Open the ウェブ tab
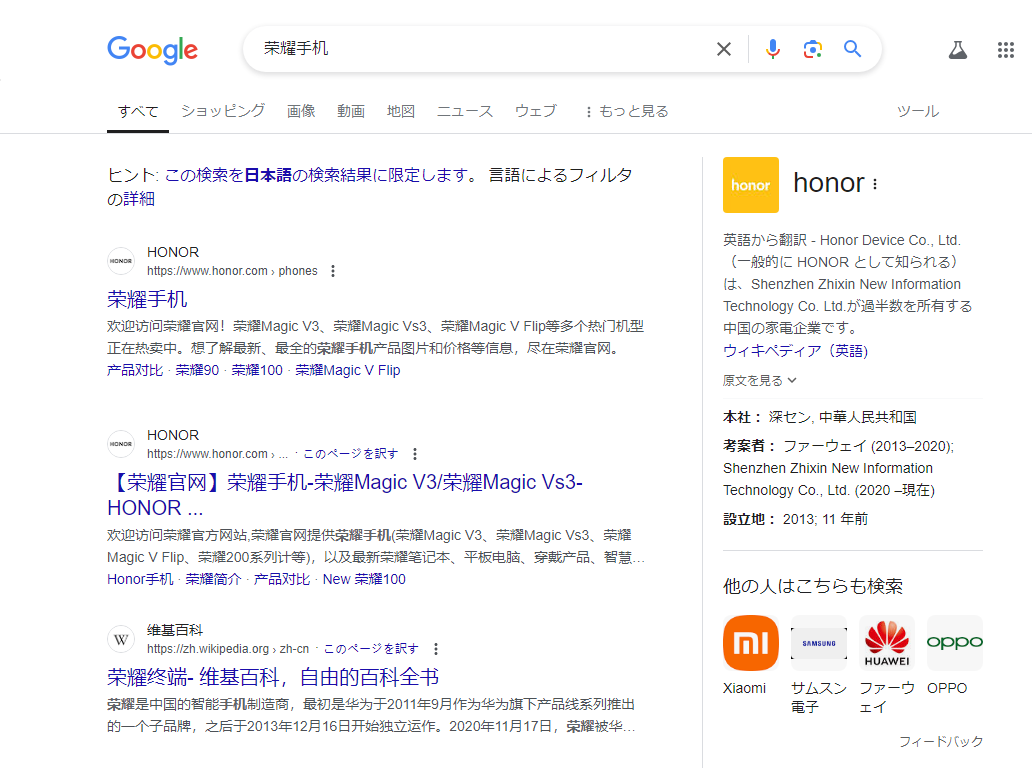Screen dimensions: 1032x769 [536, 111]
